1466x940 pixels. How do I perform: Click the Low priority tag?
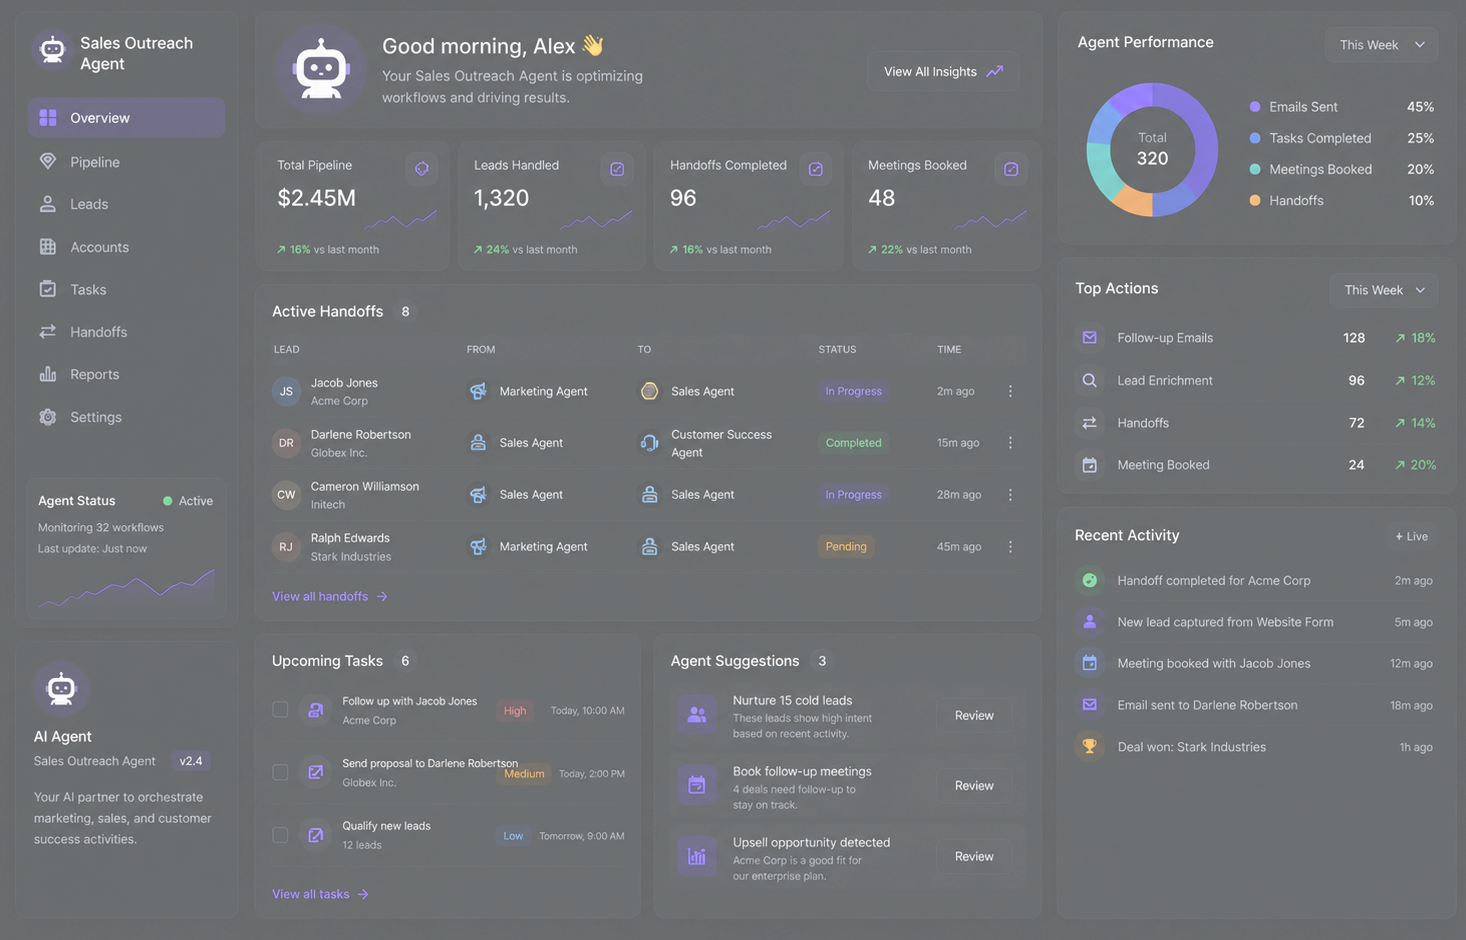(x=513, y=836)
